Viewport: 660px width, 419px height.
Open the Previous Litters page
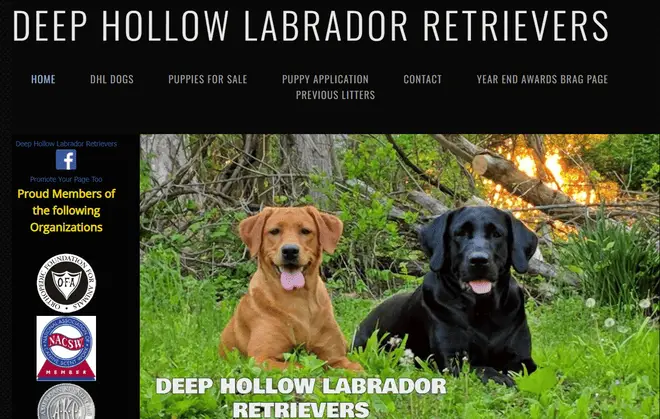[335, 95]
